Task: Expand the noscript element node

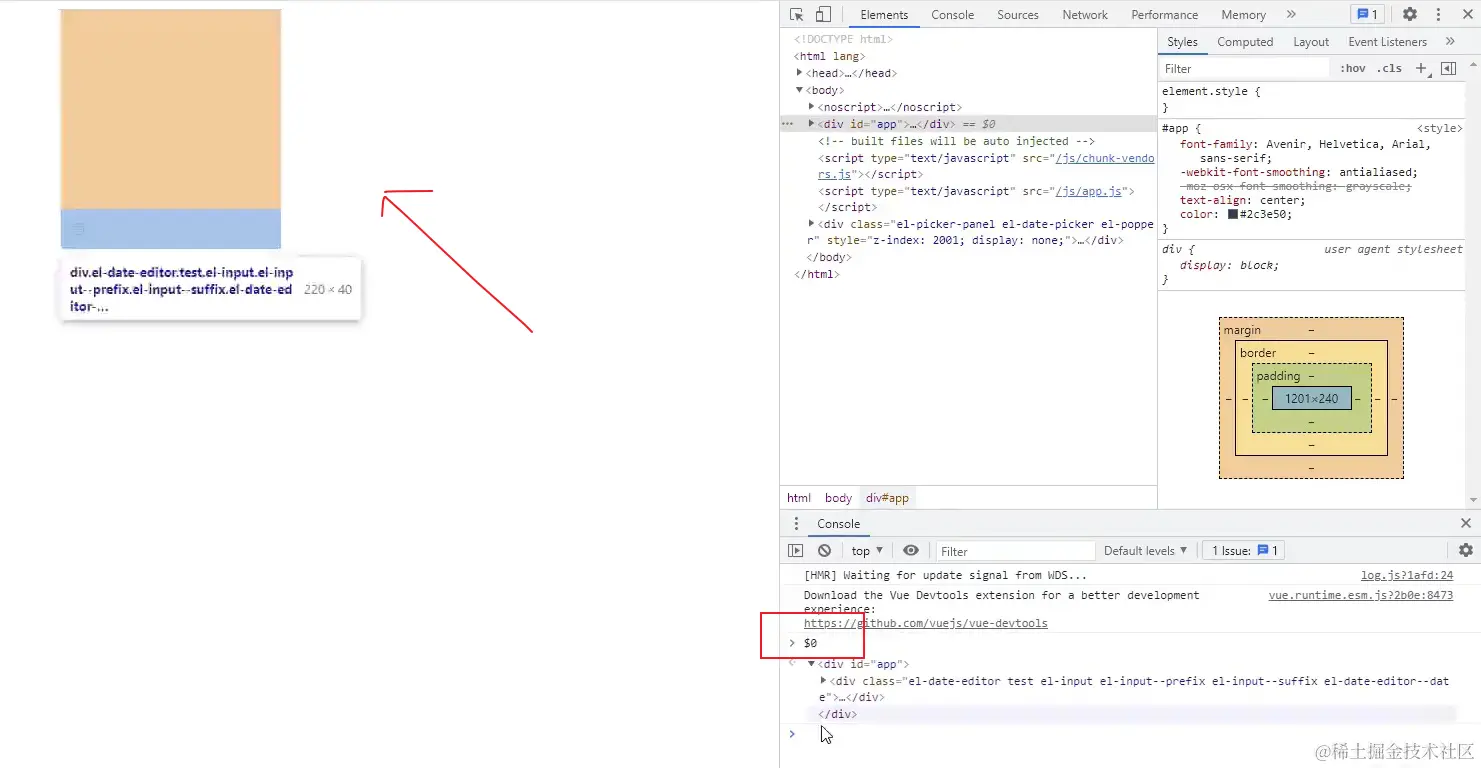Action: 811,107
